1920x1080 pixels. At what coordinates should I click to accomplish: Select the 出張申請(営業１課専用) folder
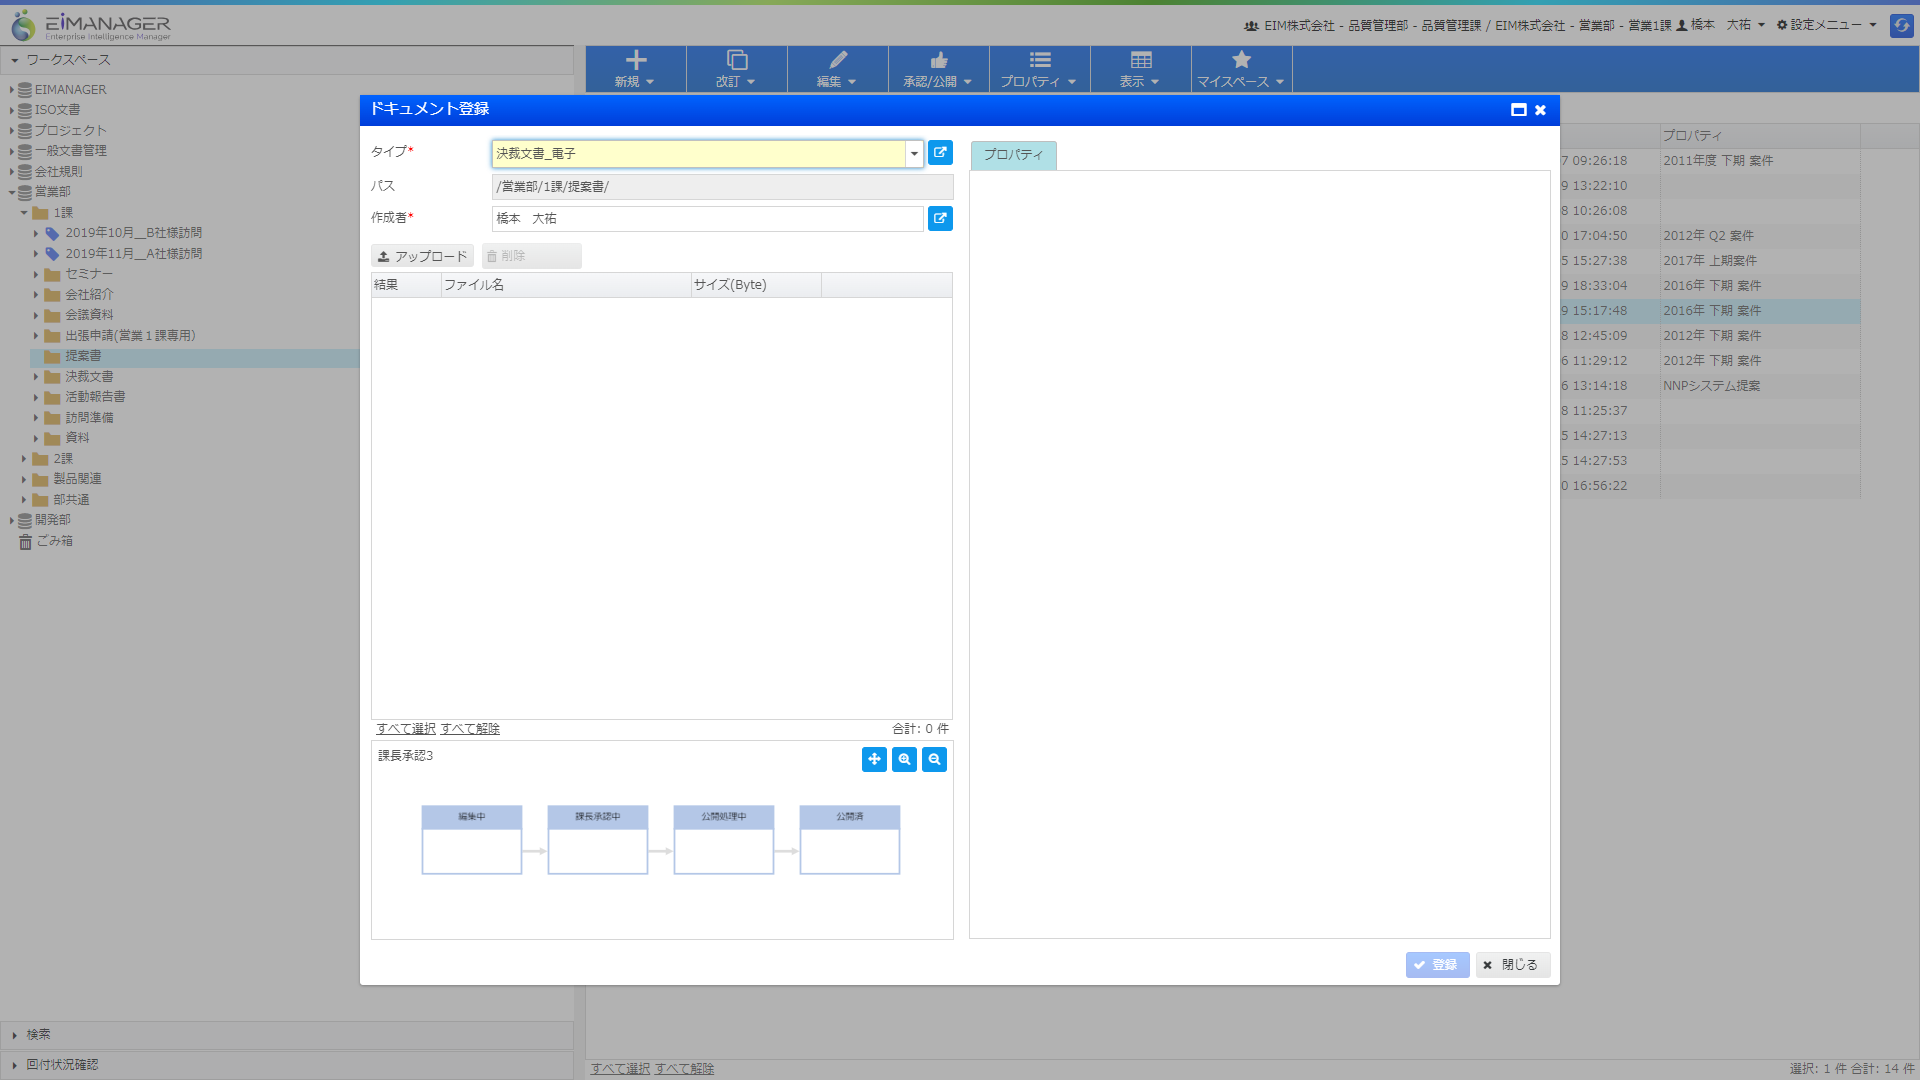pyautogui.click(x=130, y=336)
